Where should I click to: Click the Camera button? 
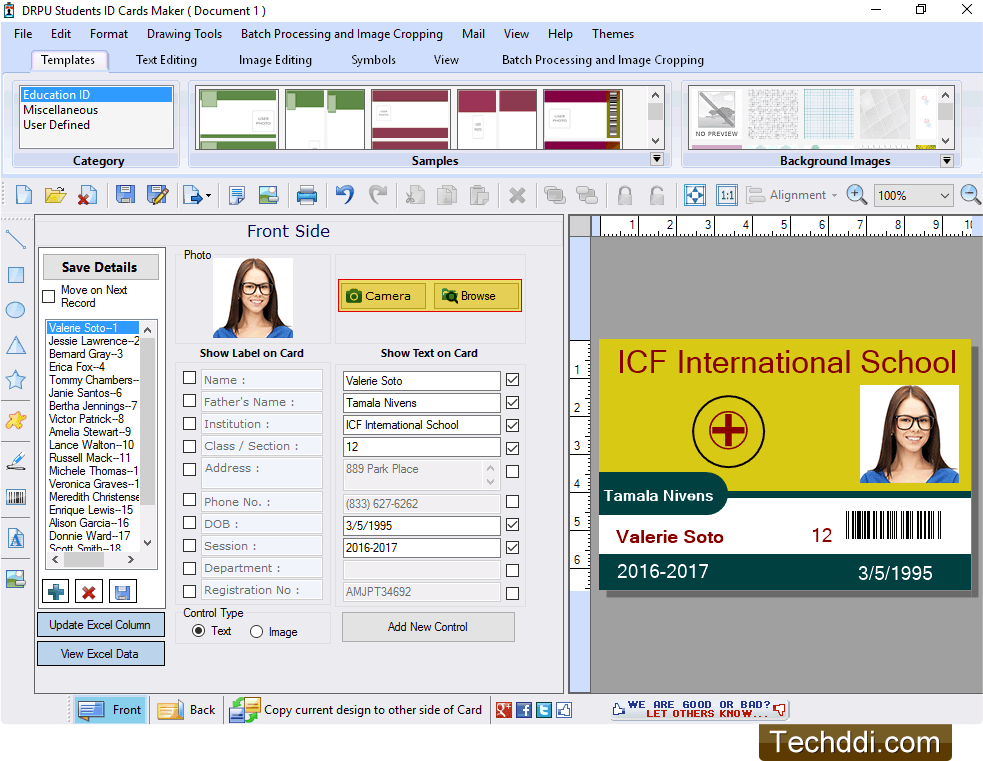click(x=382, y=296)
